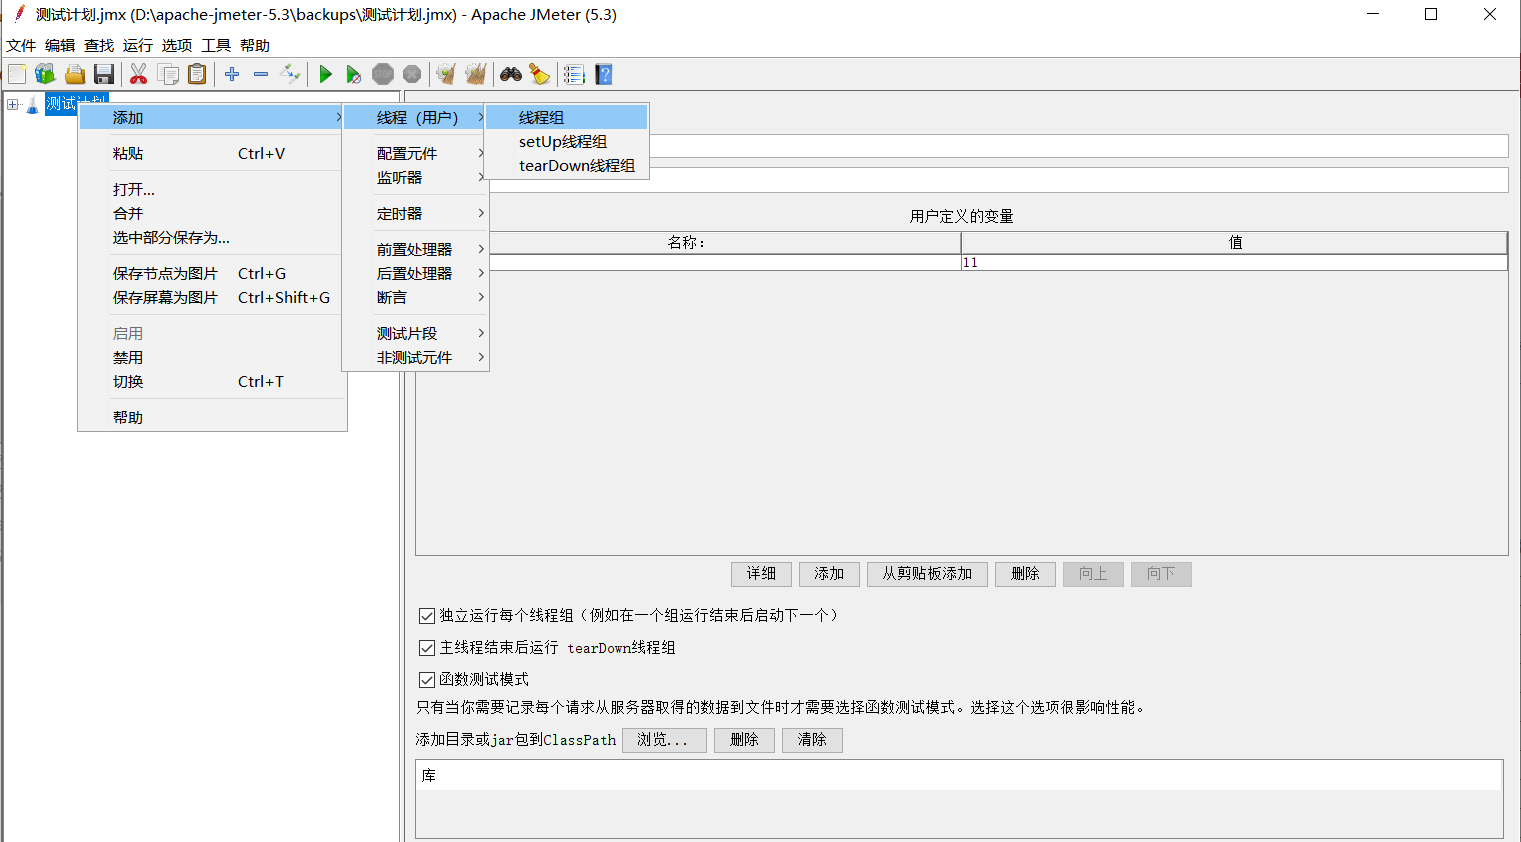Choose 禁用 from context menu
This screenshot has height=842, width=1521.
click(212, 357)
